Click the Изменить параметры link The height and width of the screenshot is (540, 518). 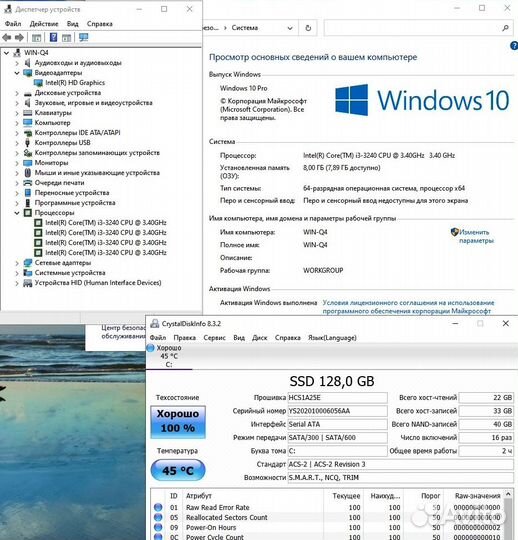point(476,236)
